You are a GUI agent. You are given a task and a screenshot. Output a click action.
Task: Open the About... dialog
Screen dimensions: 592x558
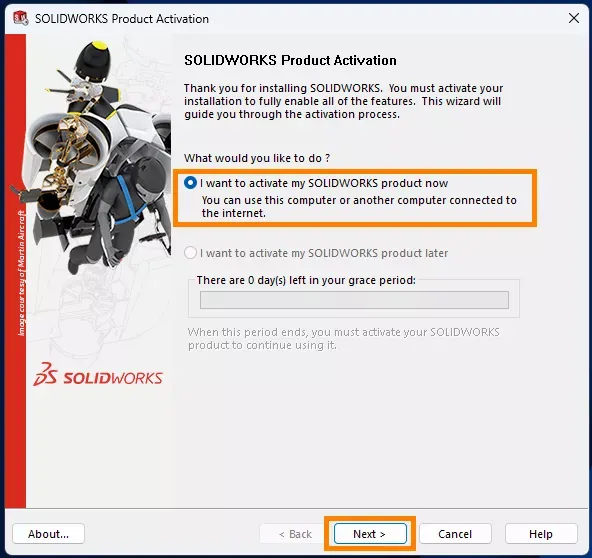tap(48, 533)
